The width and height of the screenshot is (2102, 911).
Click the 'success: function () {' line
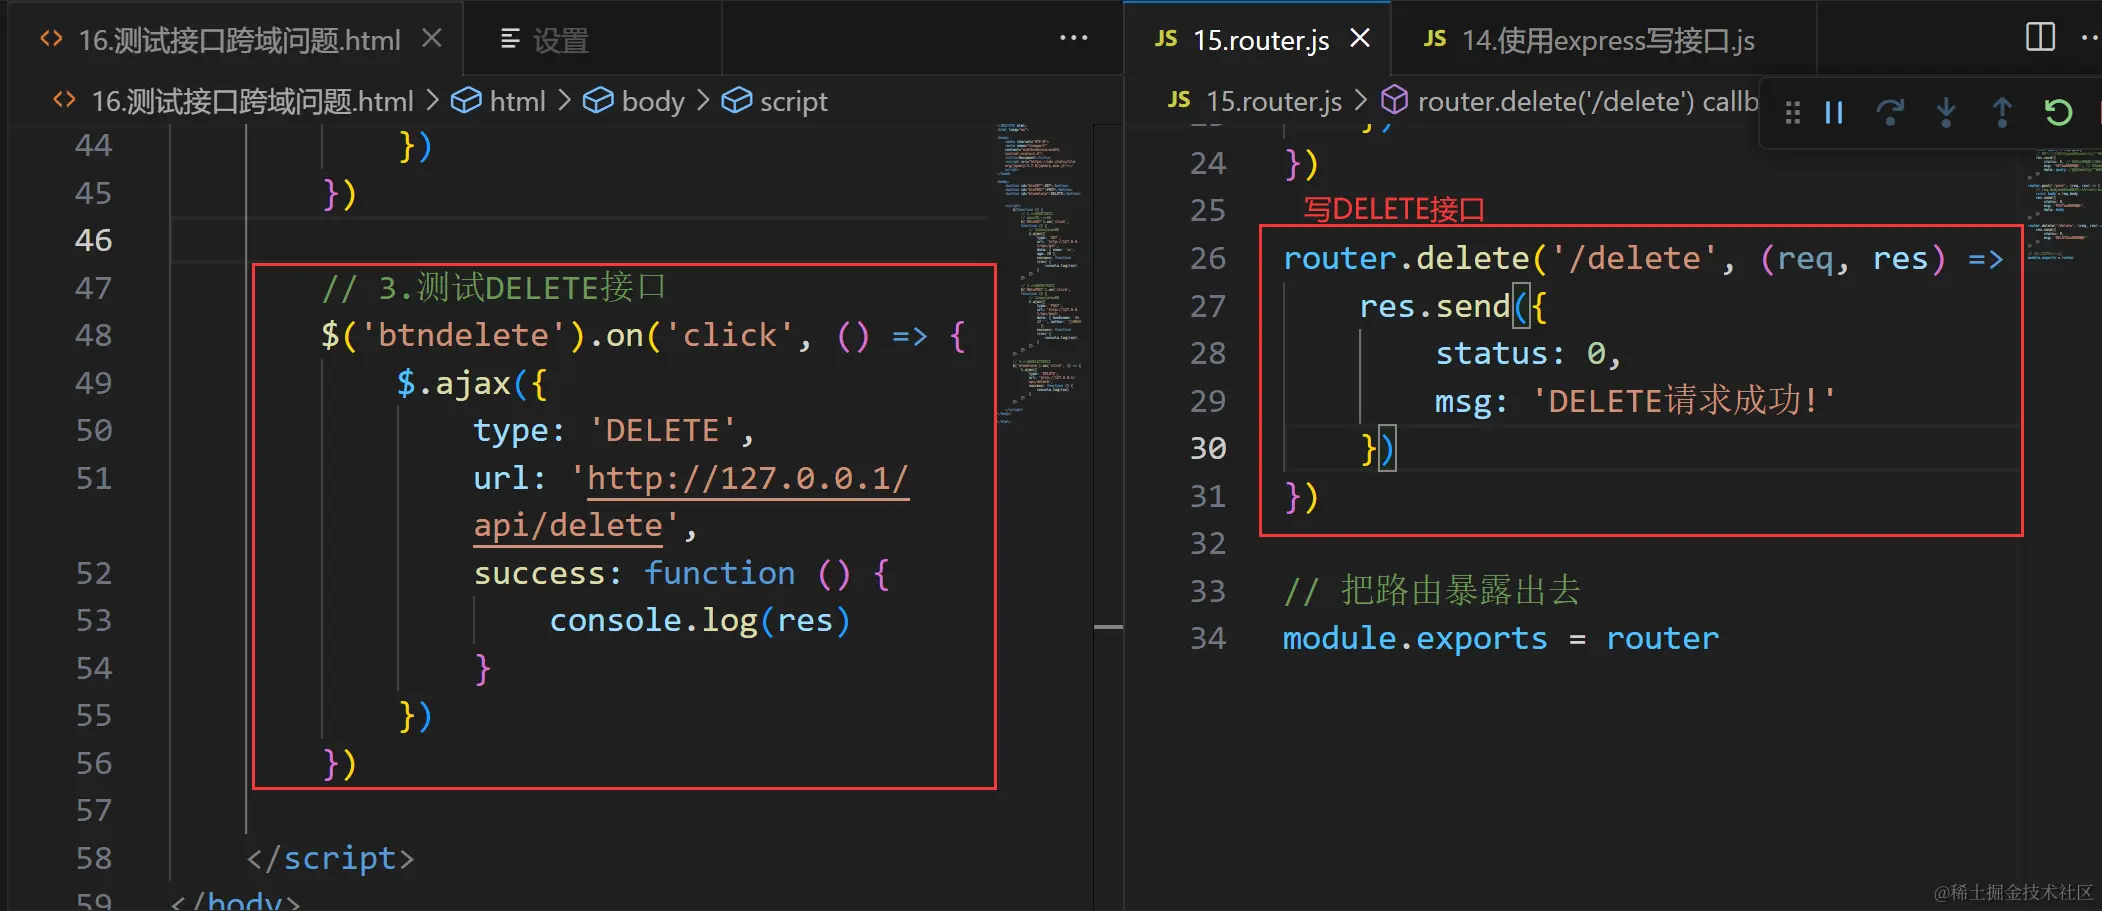(682, 573)
